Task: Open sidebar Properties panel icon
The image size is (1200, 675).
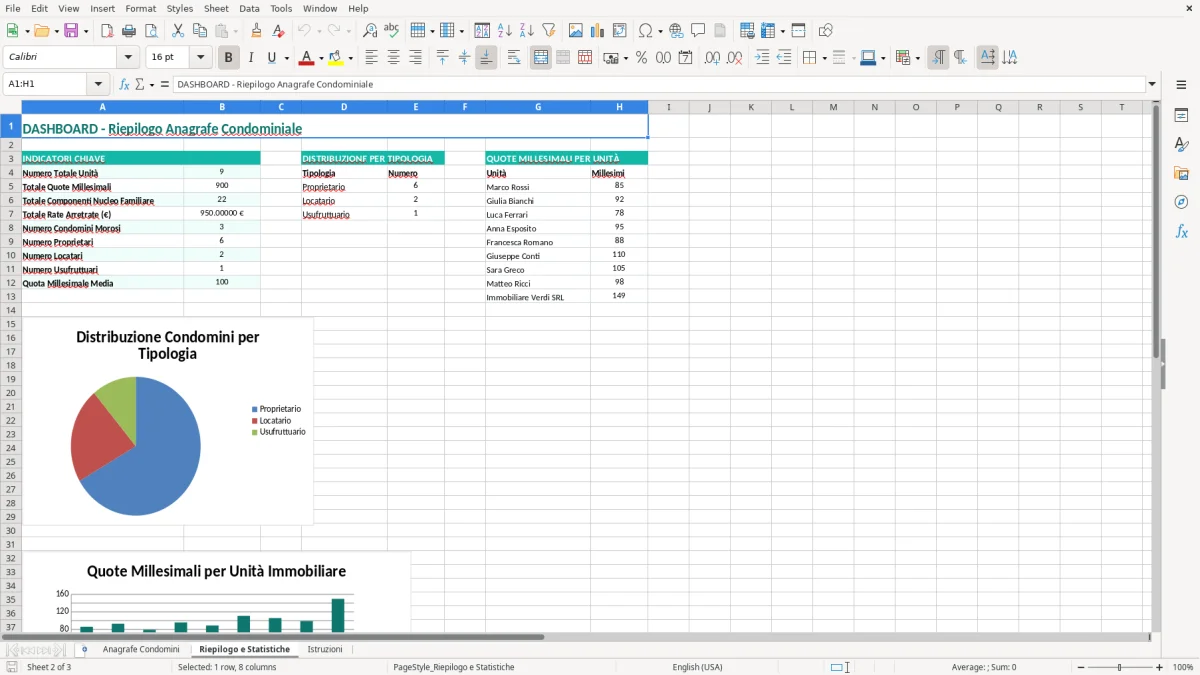Action: pyautogui.click(x=1181, y=116)
